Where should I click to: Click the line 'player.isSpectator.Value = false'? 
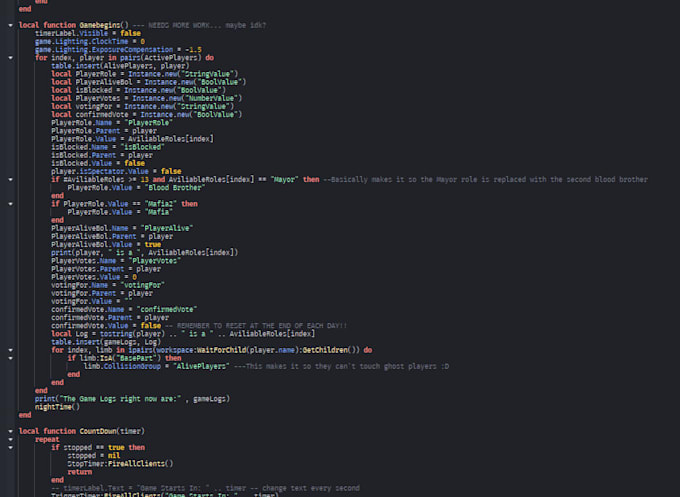116,171
